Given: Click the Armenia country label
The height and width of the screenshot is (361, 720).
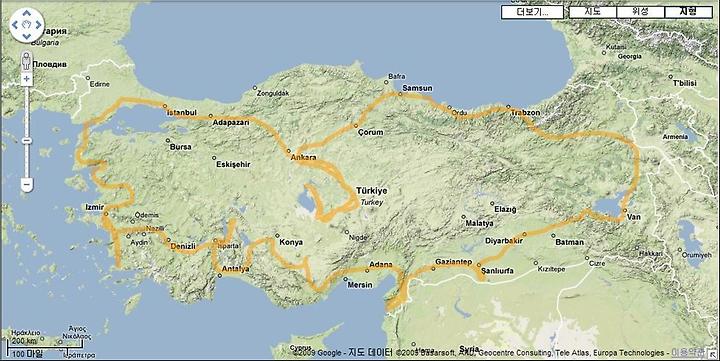Looking at the screenshot, I should [x=675, y=137].
